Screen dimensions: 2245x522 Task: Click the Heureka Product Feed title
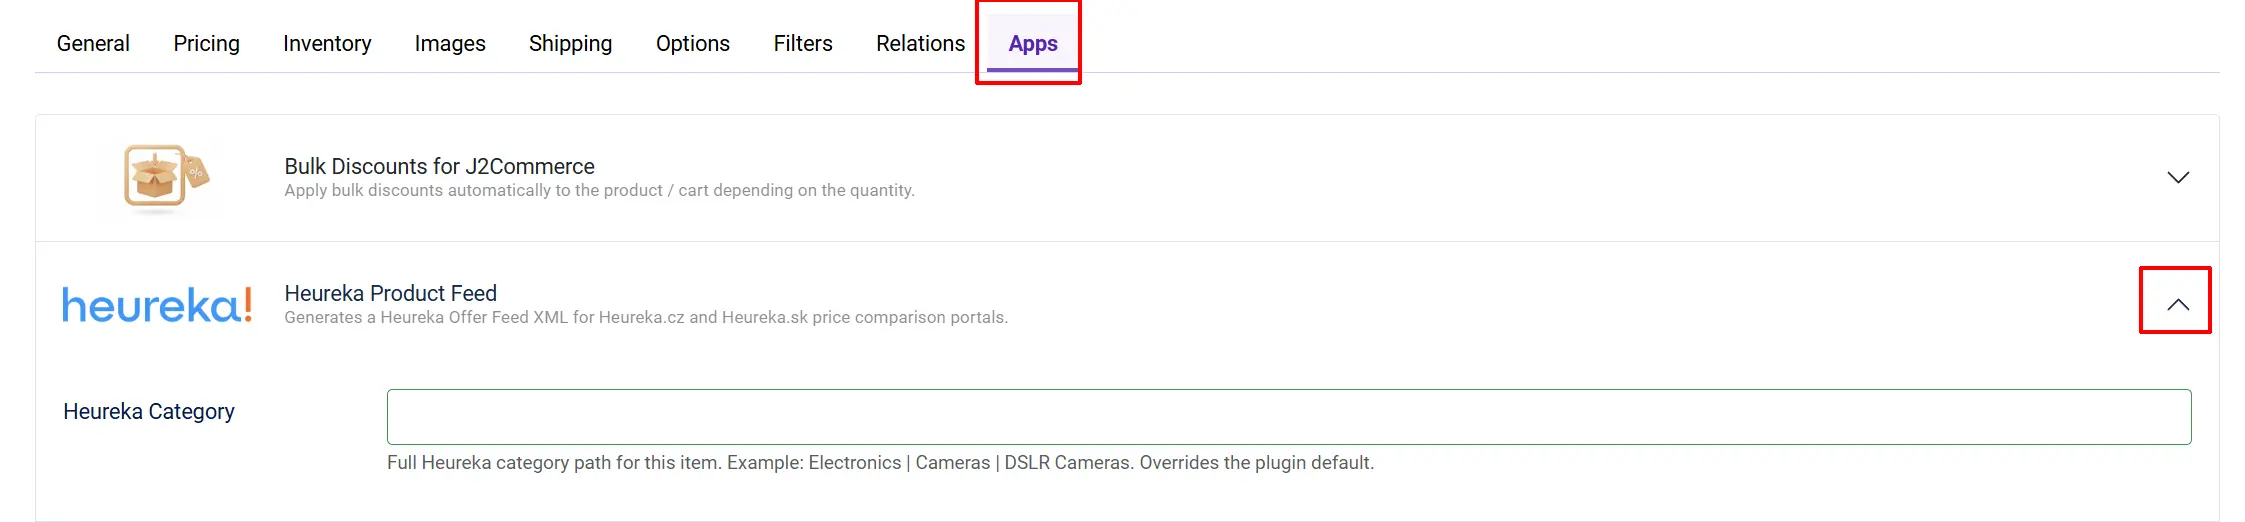point(390,293)
